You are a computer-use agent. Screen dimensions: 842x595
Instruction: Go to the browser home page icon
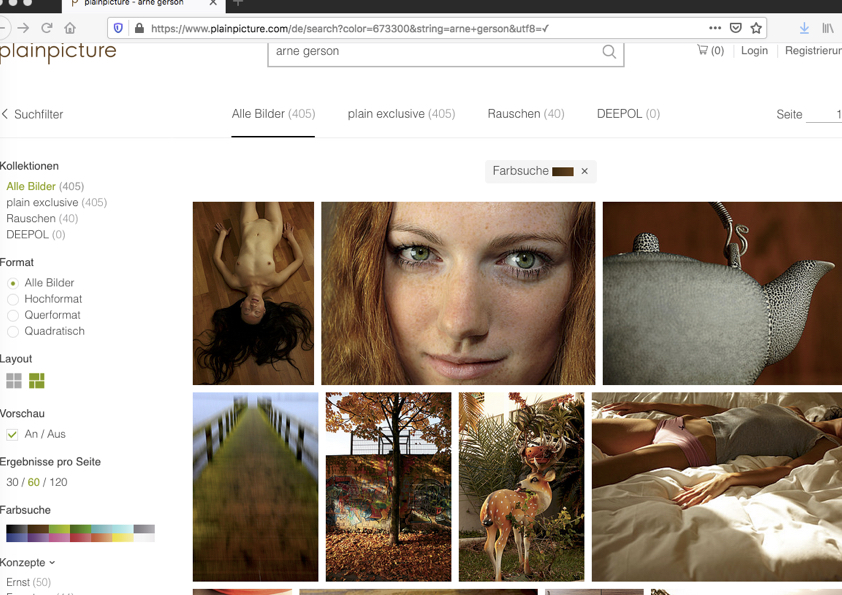pos(70,28)
